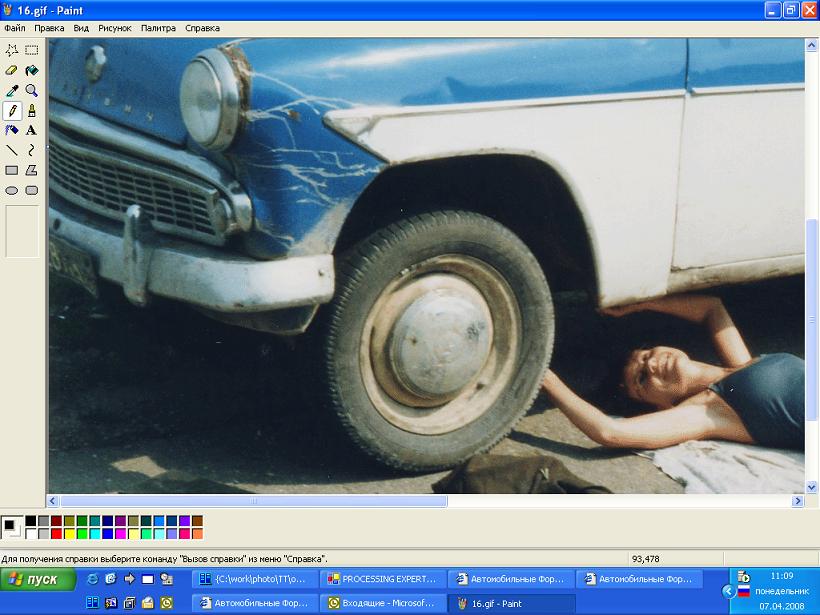Pick the bright red color swatch
Viewport: 820px width, 615px height.
(x=57, y=534)
